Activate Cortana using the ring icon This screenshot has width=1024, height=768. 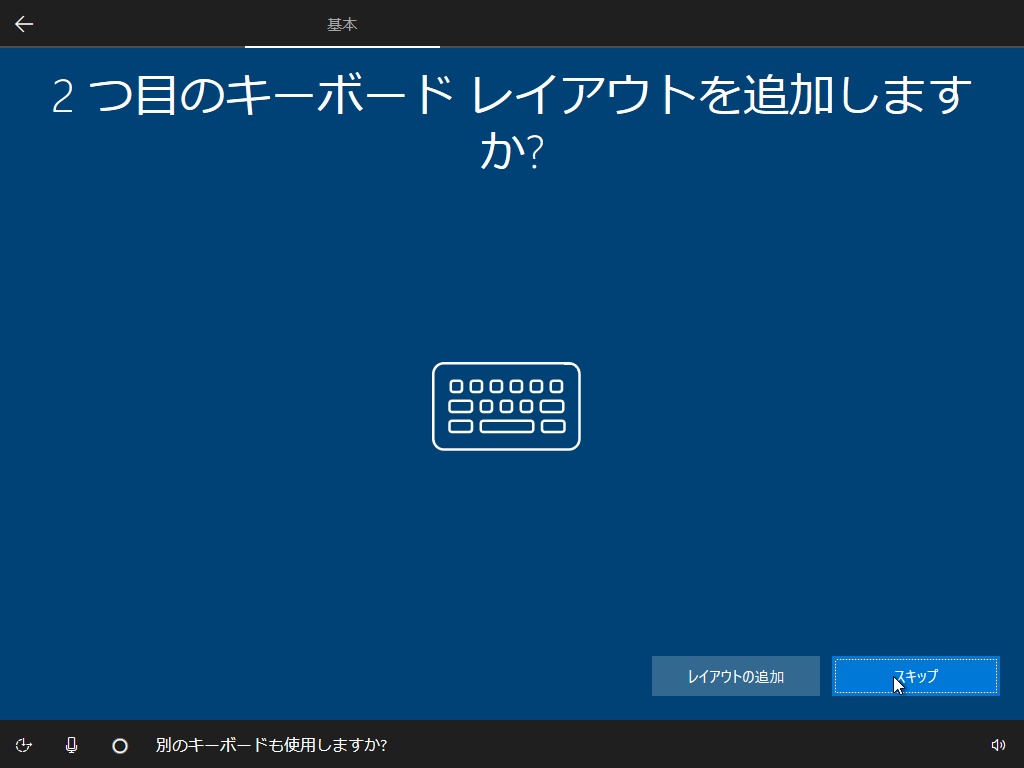120,745
